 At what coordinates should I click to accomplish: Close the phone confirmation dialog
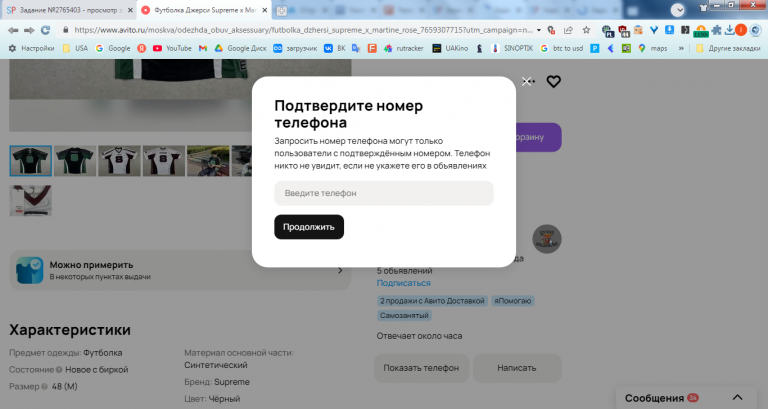pyautogui.click(x=526, y=81)
